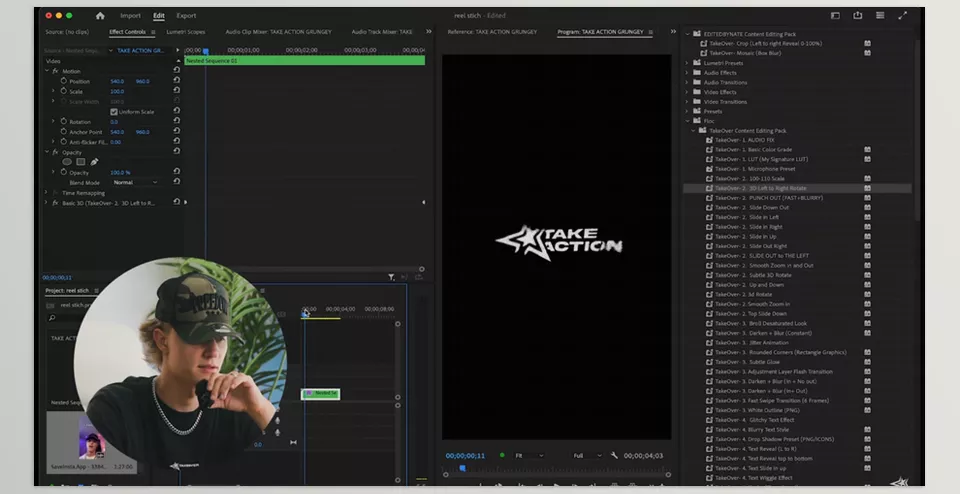Expand the Lumetri Presets folder
This screenshot has width=960, height=494.
687,63
